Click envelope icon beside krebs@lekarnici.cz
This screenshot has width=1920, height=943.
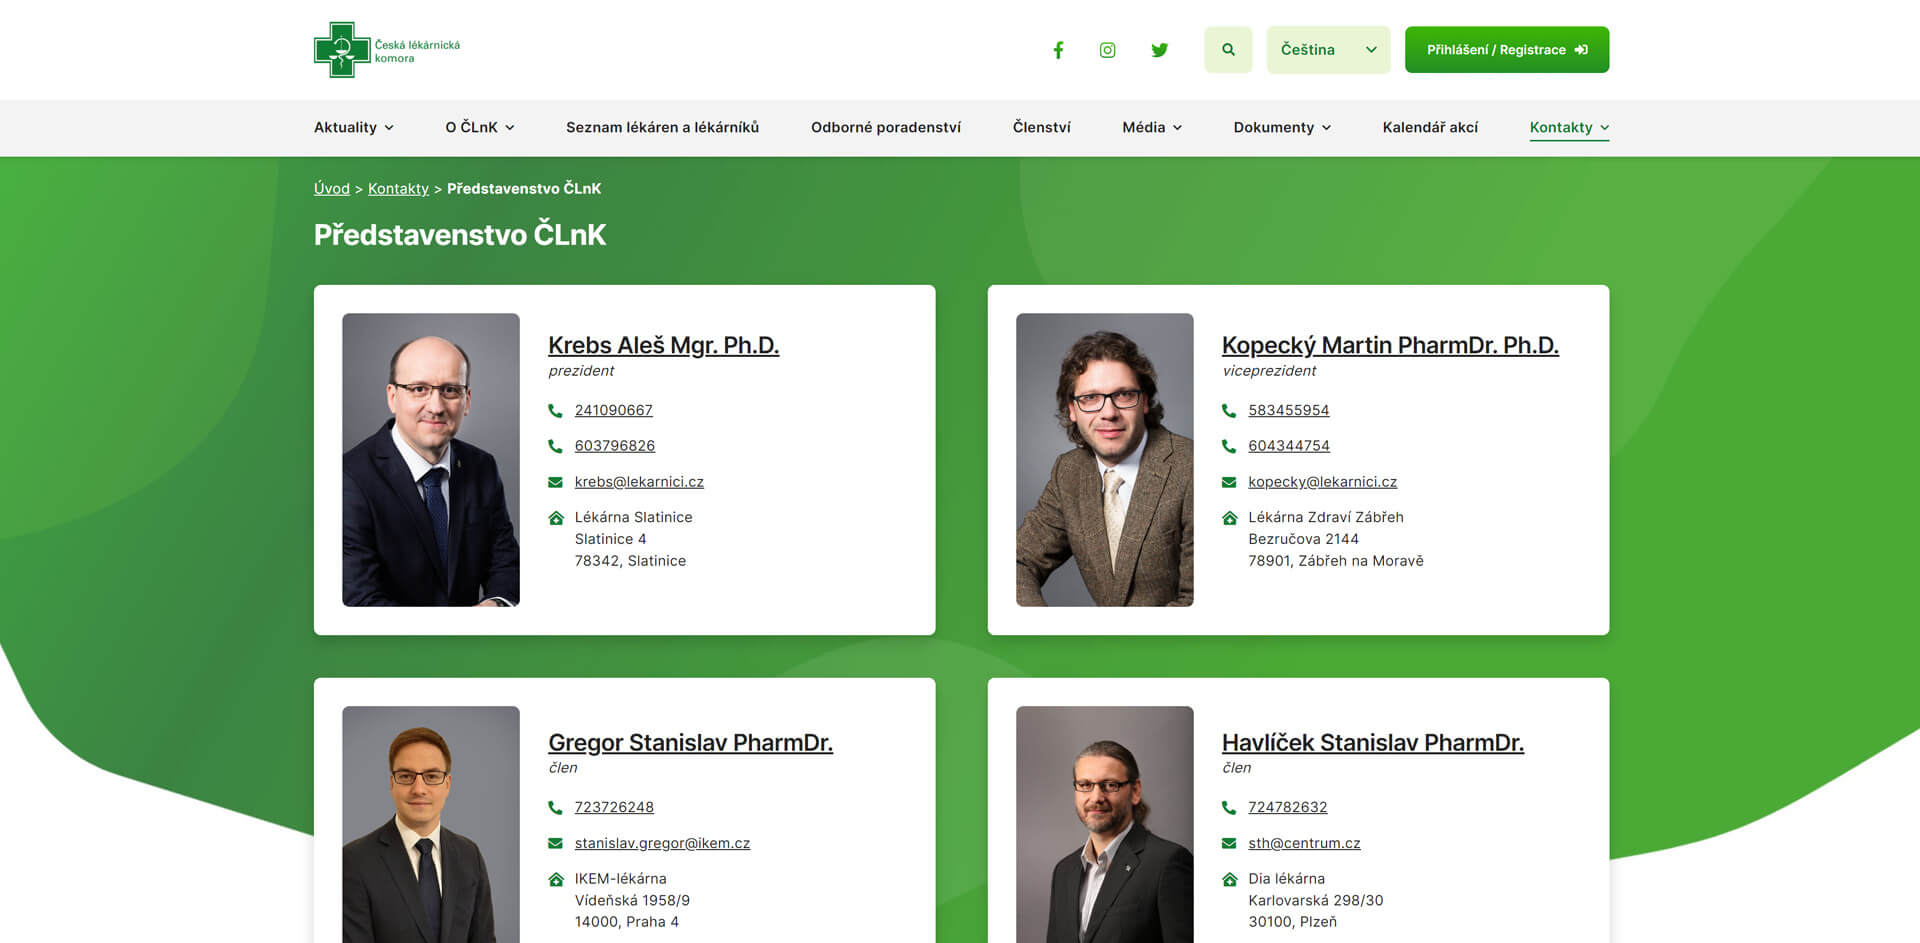[x=555, y=482]
